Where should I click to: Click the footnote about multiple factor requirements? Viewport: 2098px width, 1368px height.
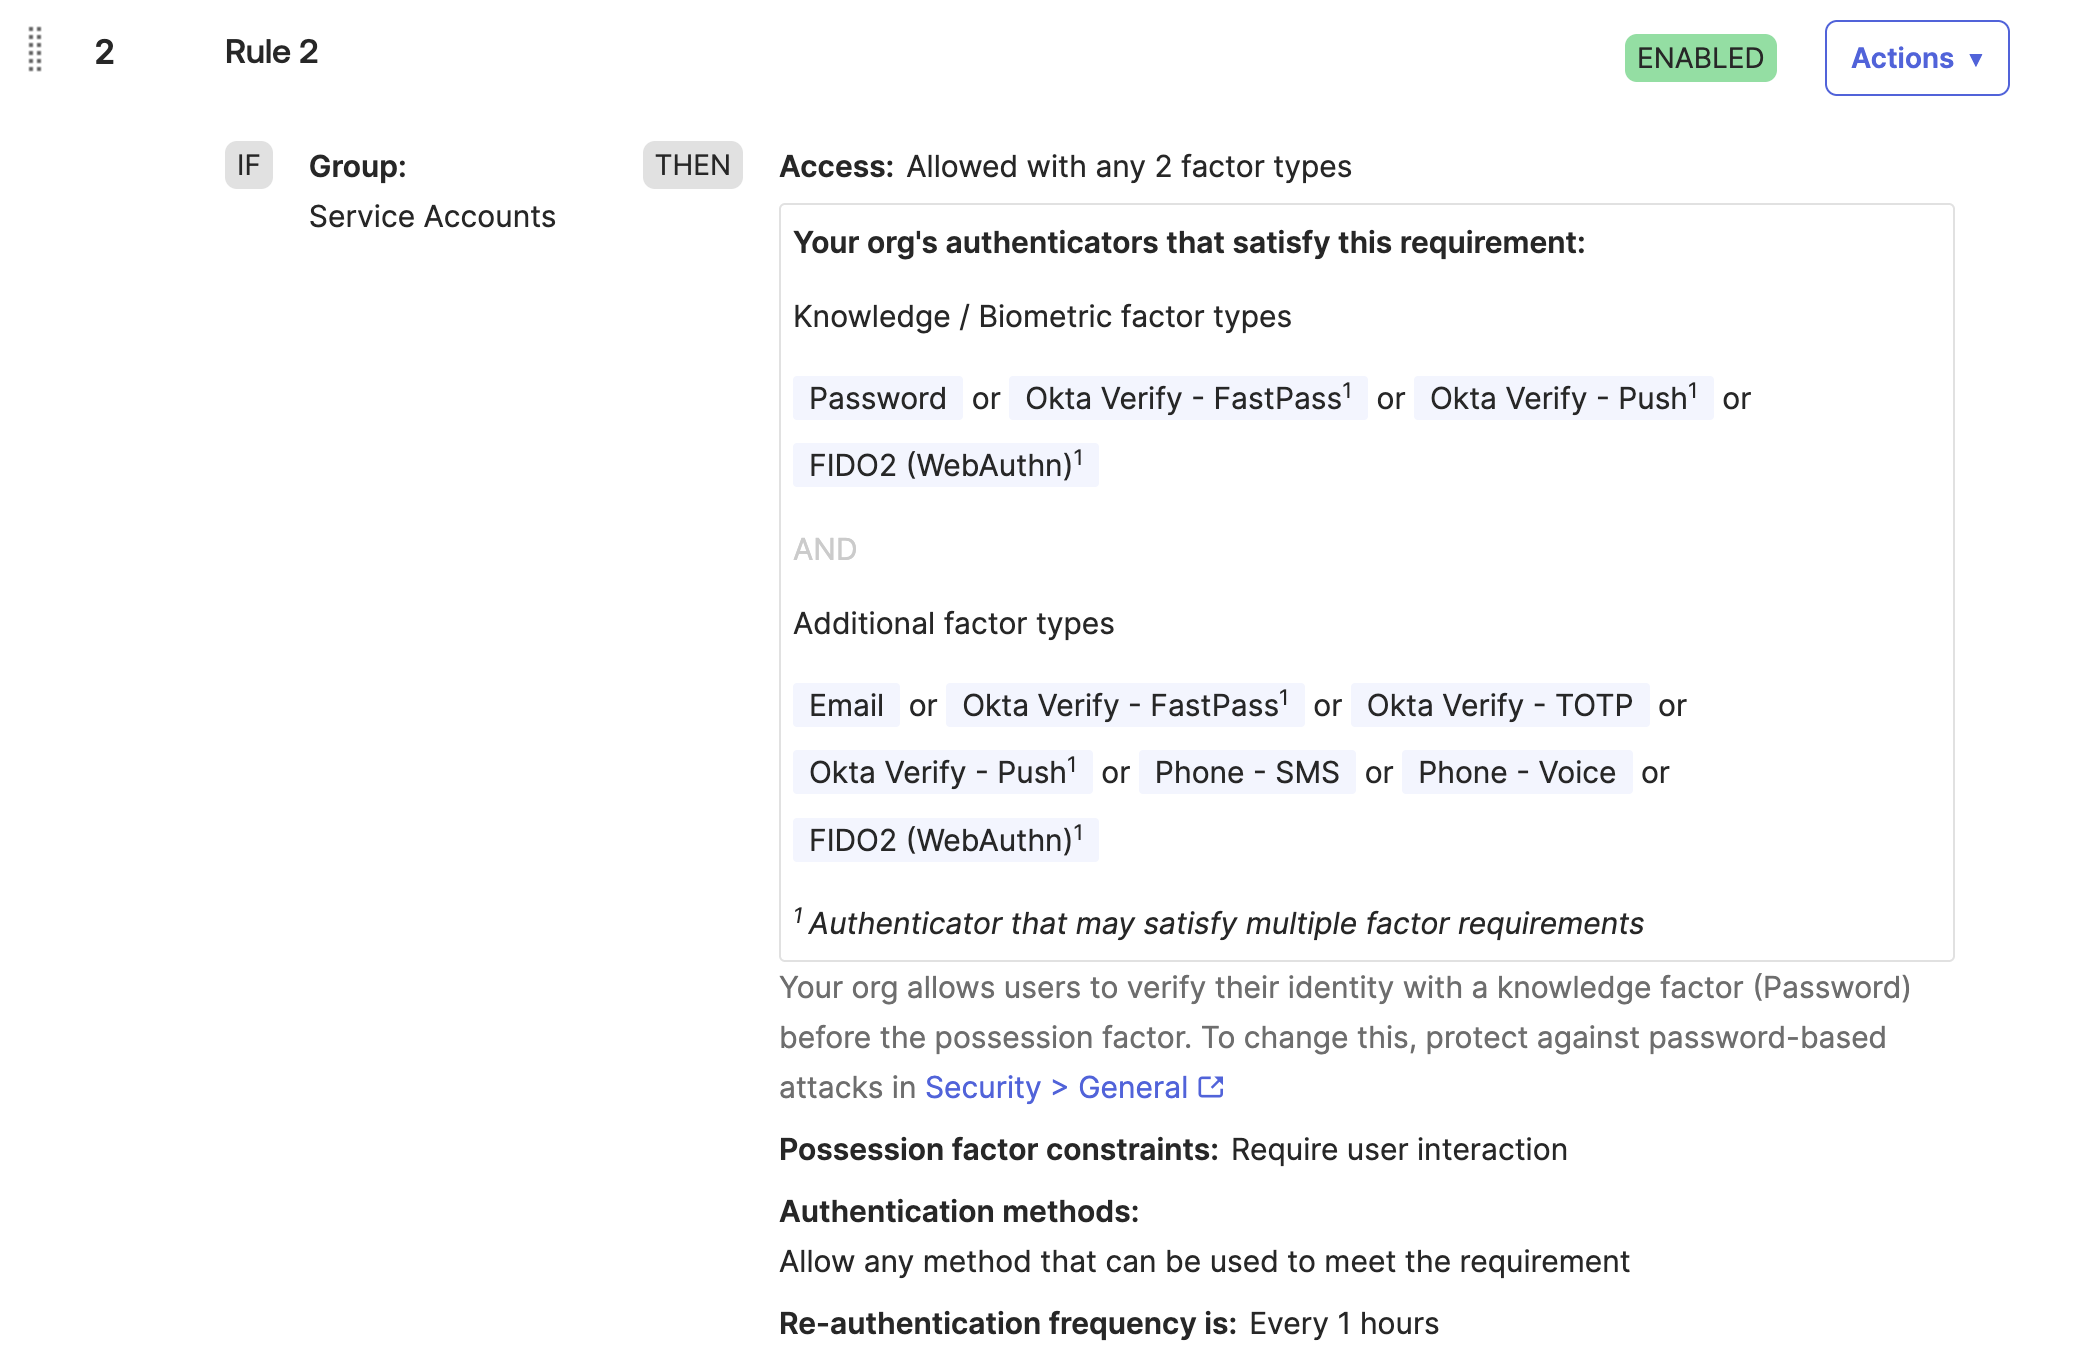(1224, 923)
